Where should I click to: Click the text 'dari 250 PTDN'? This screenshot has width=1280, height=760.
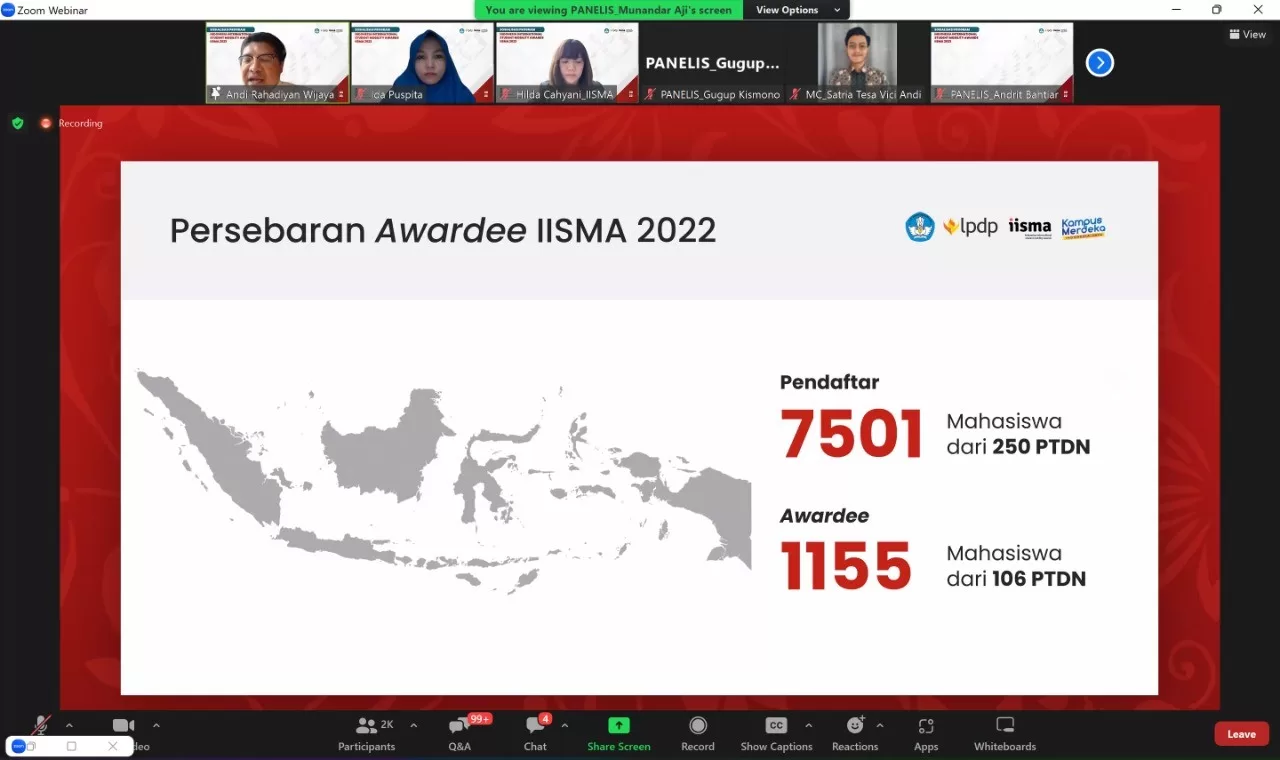coord(1018,447)
